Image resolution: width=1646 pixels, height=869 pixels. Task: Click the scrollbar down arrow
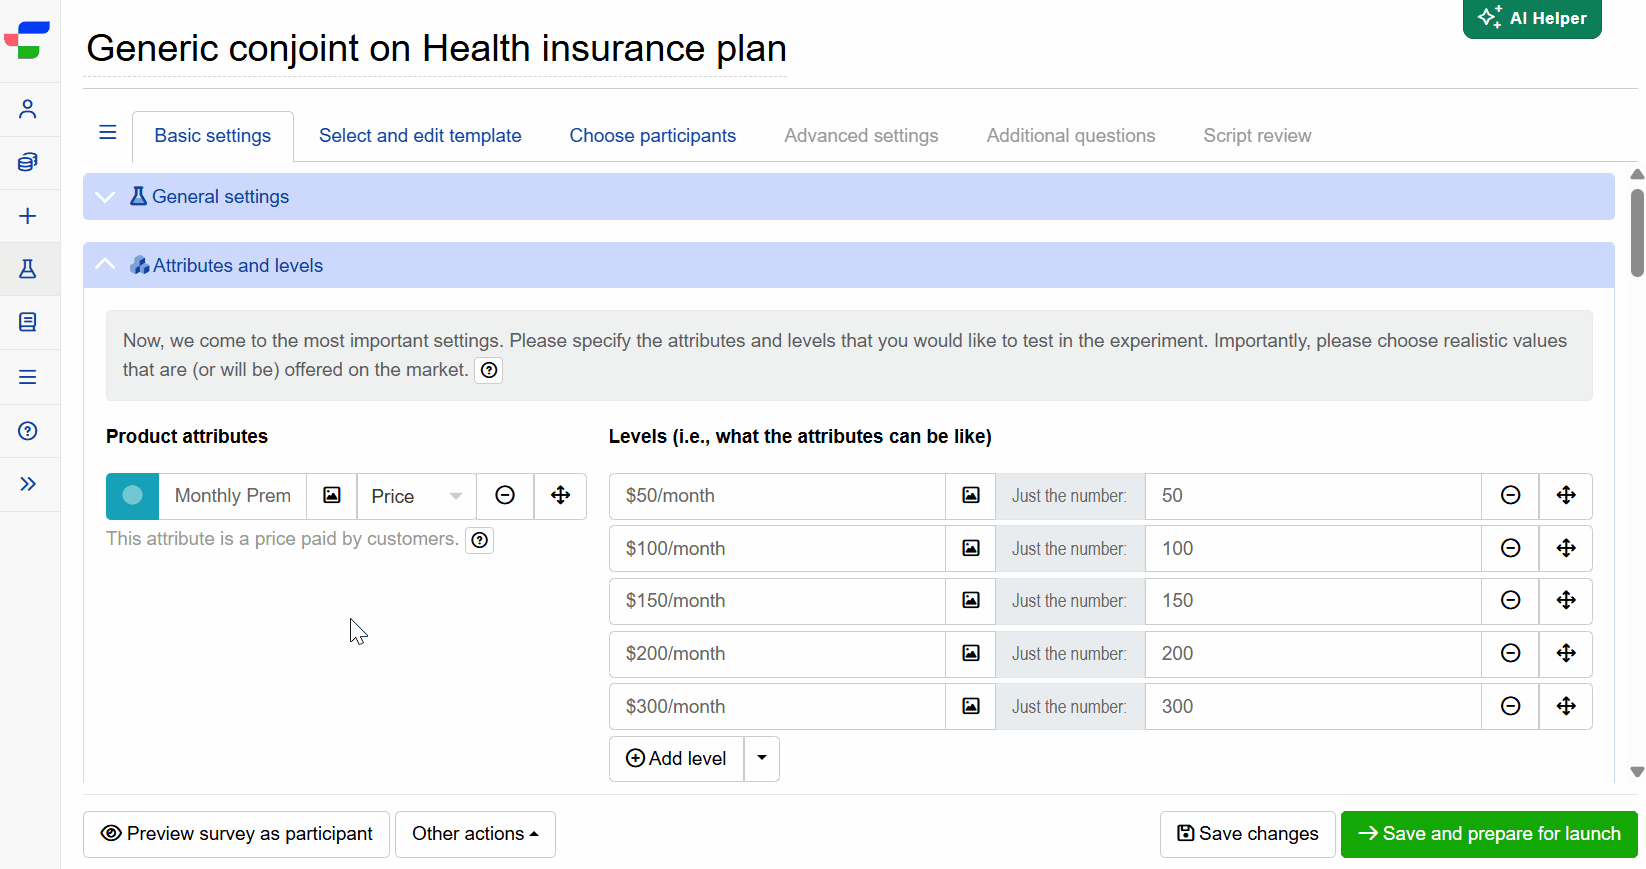click(1637, 772)
